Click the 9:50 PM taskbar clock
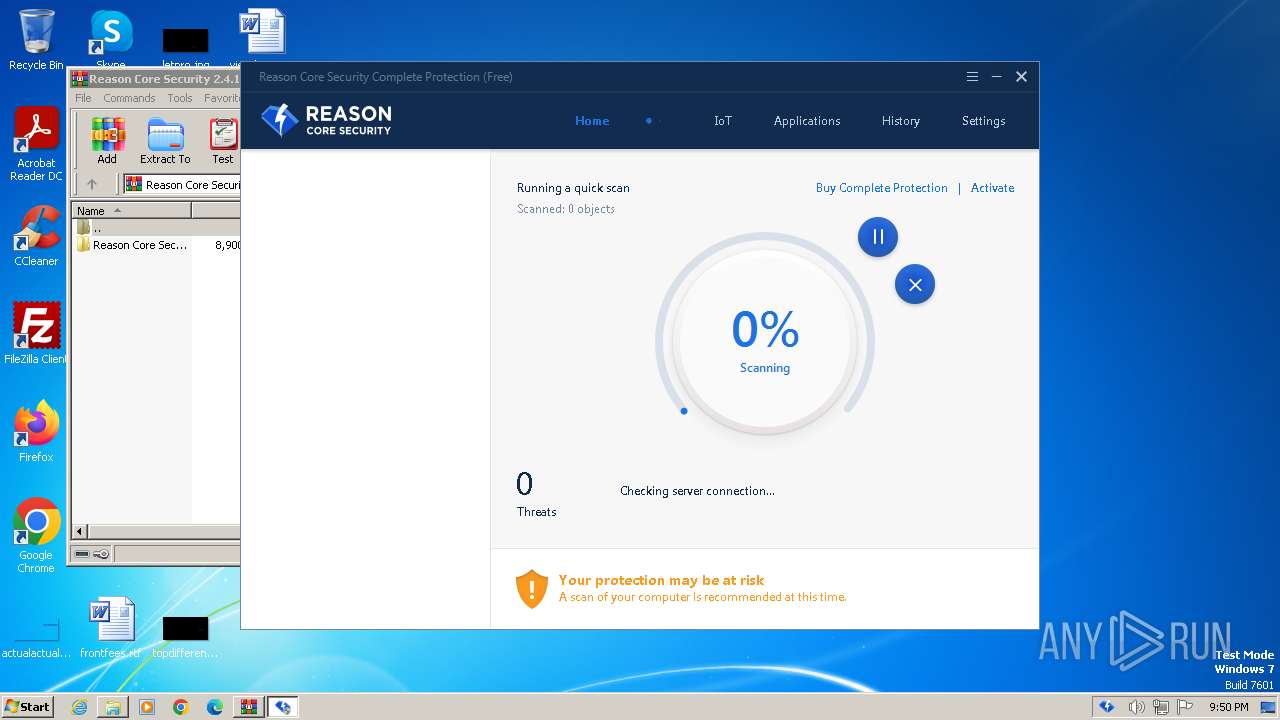The height and width of the screenshot is (720, 1280). [x=1229, y=707]
